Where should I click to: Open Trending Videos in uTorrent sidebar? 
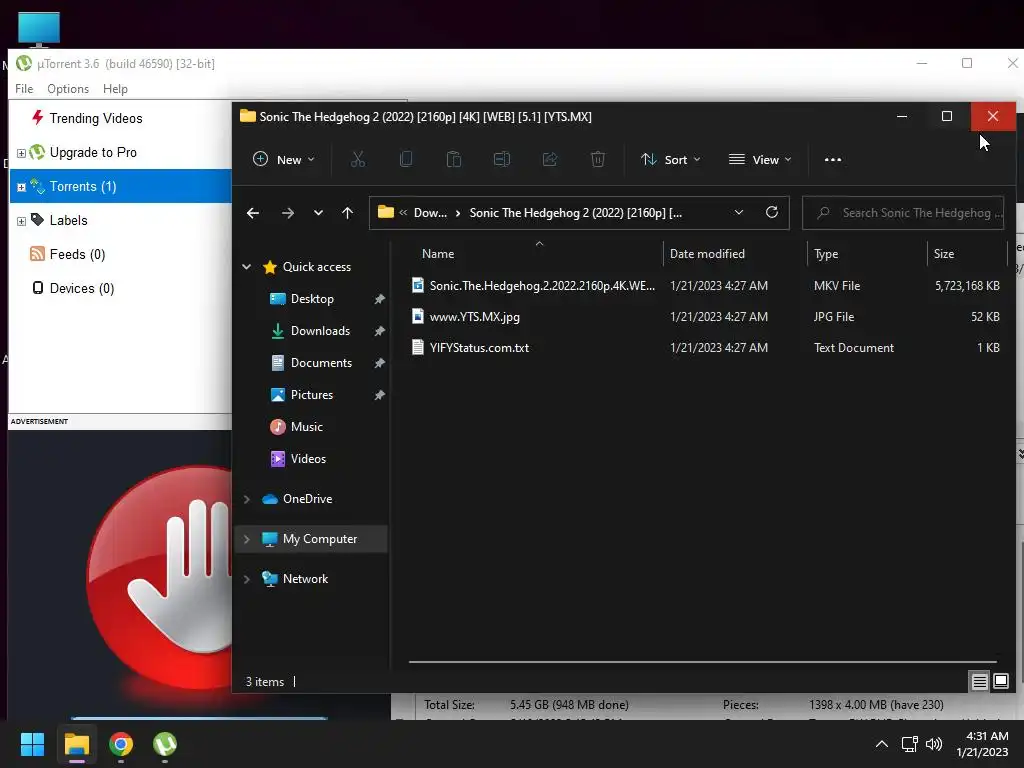point(95,118)
